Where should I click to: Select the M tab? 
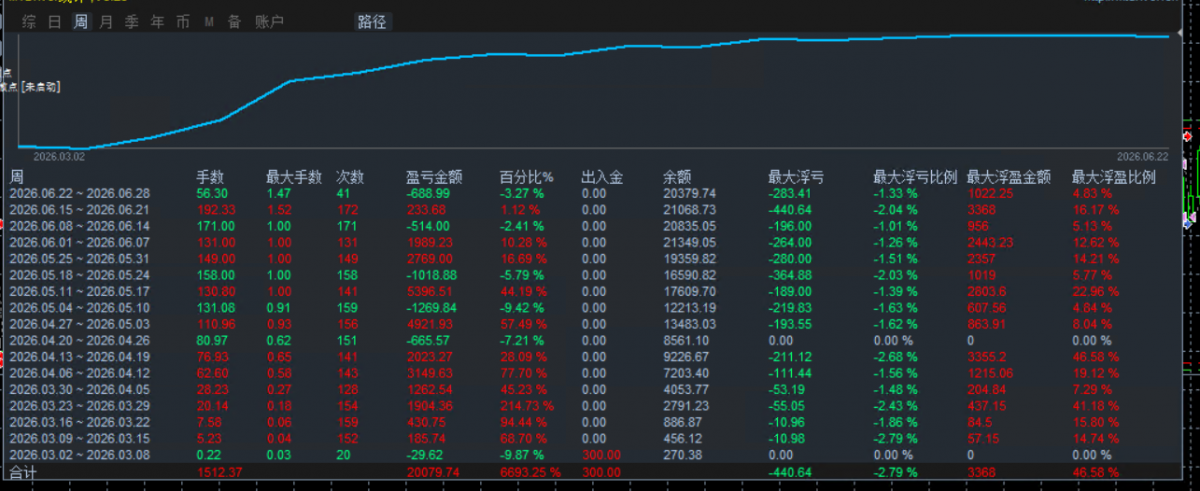click(x=208, y=21)
